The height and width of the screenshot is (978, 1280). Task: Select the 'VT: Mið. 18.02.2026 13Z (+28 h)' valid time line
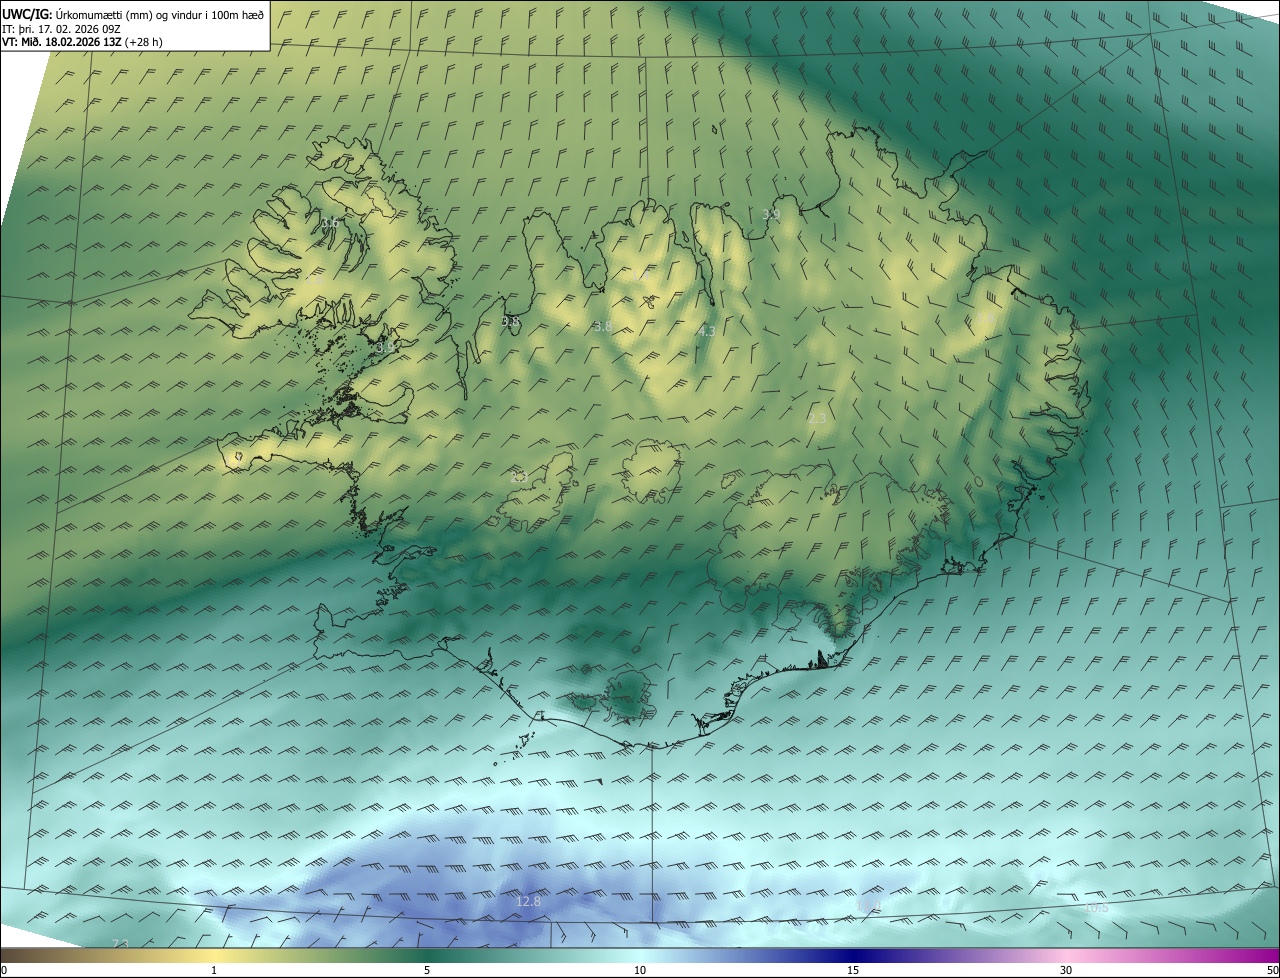click(x=83, y=42)
